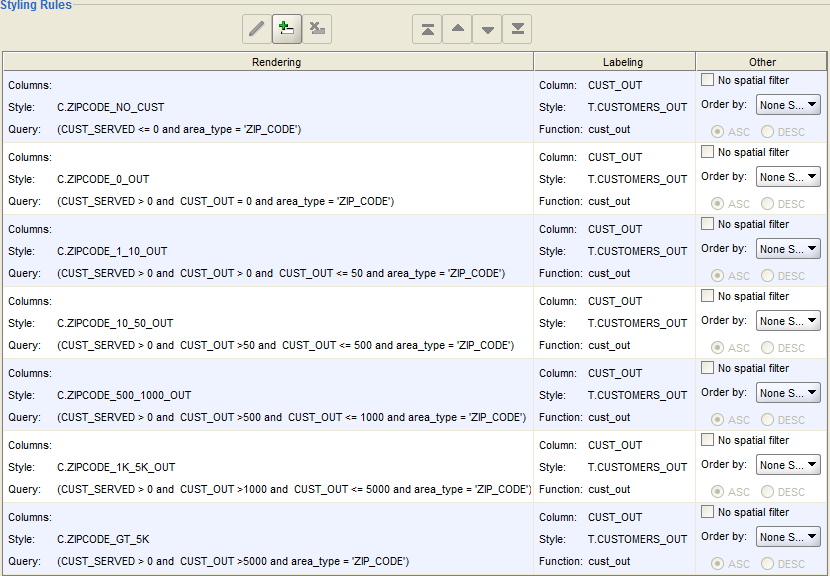Image resolution: width=830 pixels, height=576 pixels.
Task: Click query with CUST_OUT <= 5000
Action: pos(294,490)
